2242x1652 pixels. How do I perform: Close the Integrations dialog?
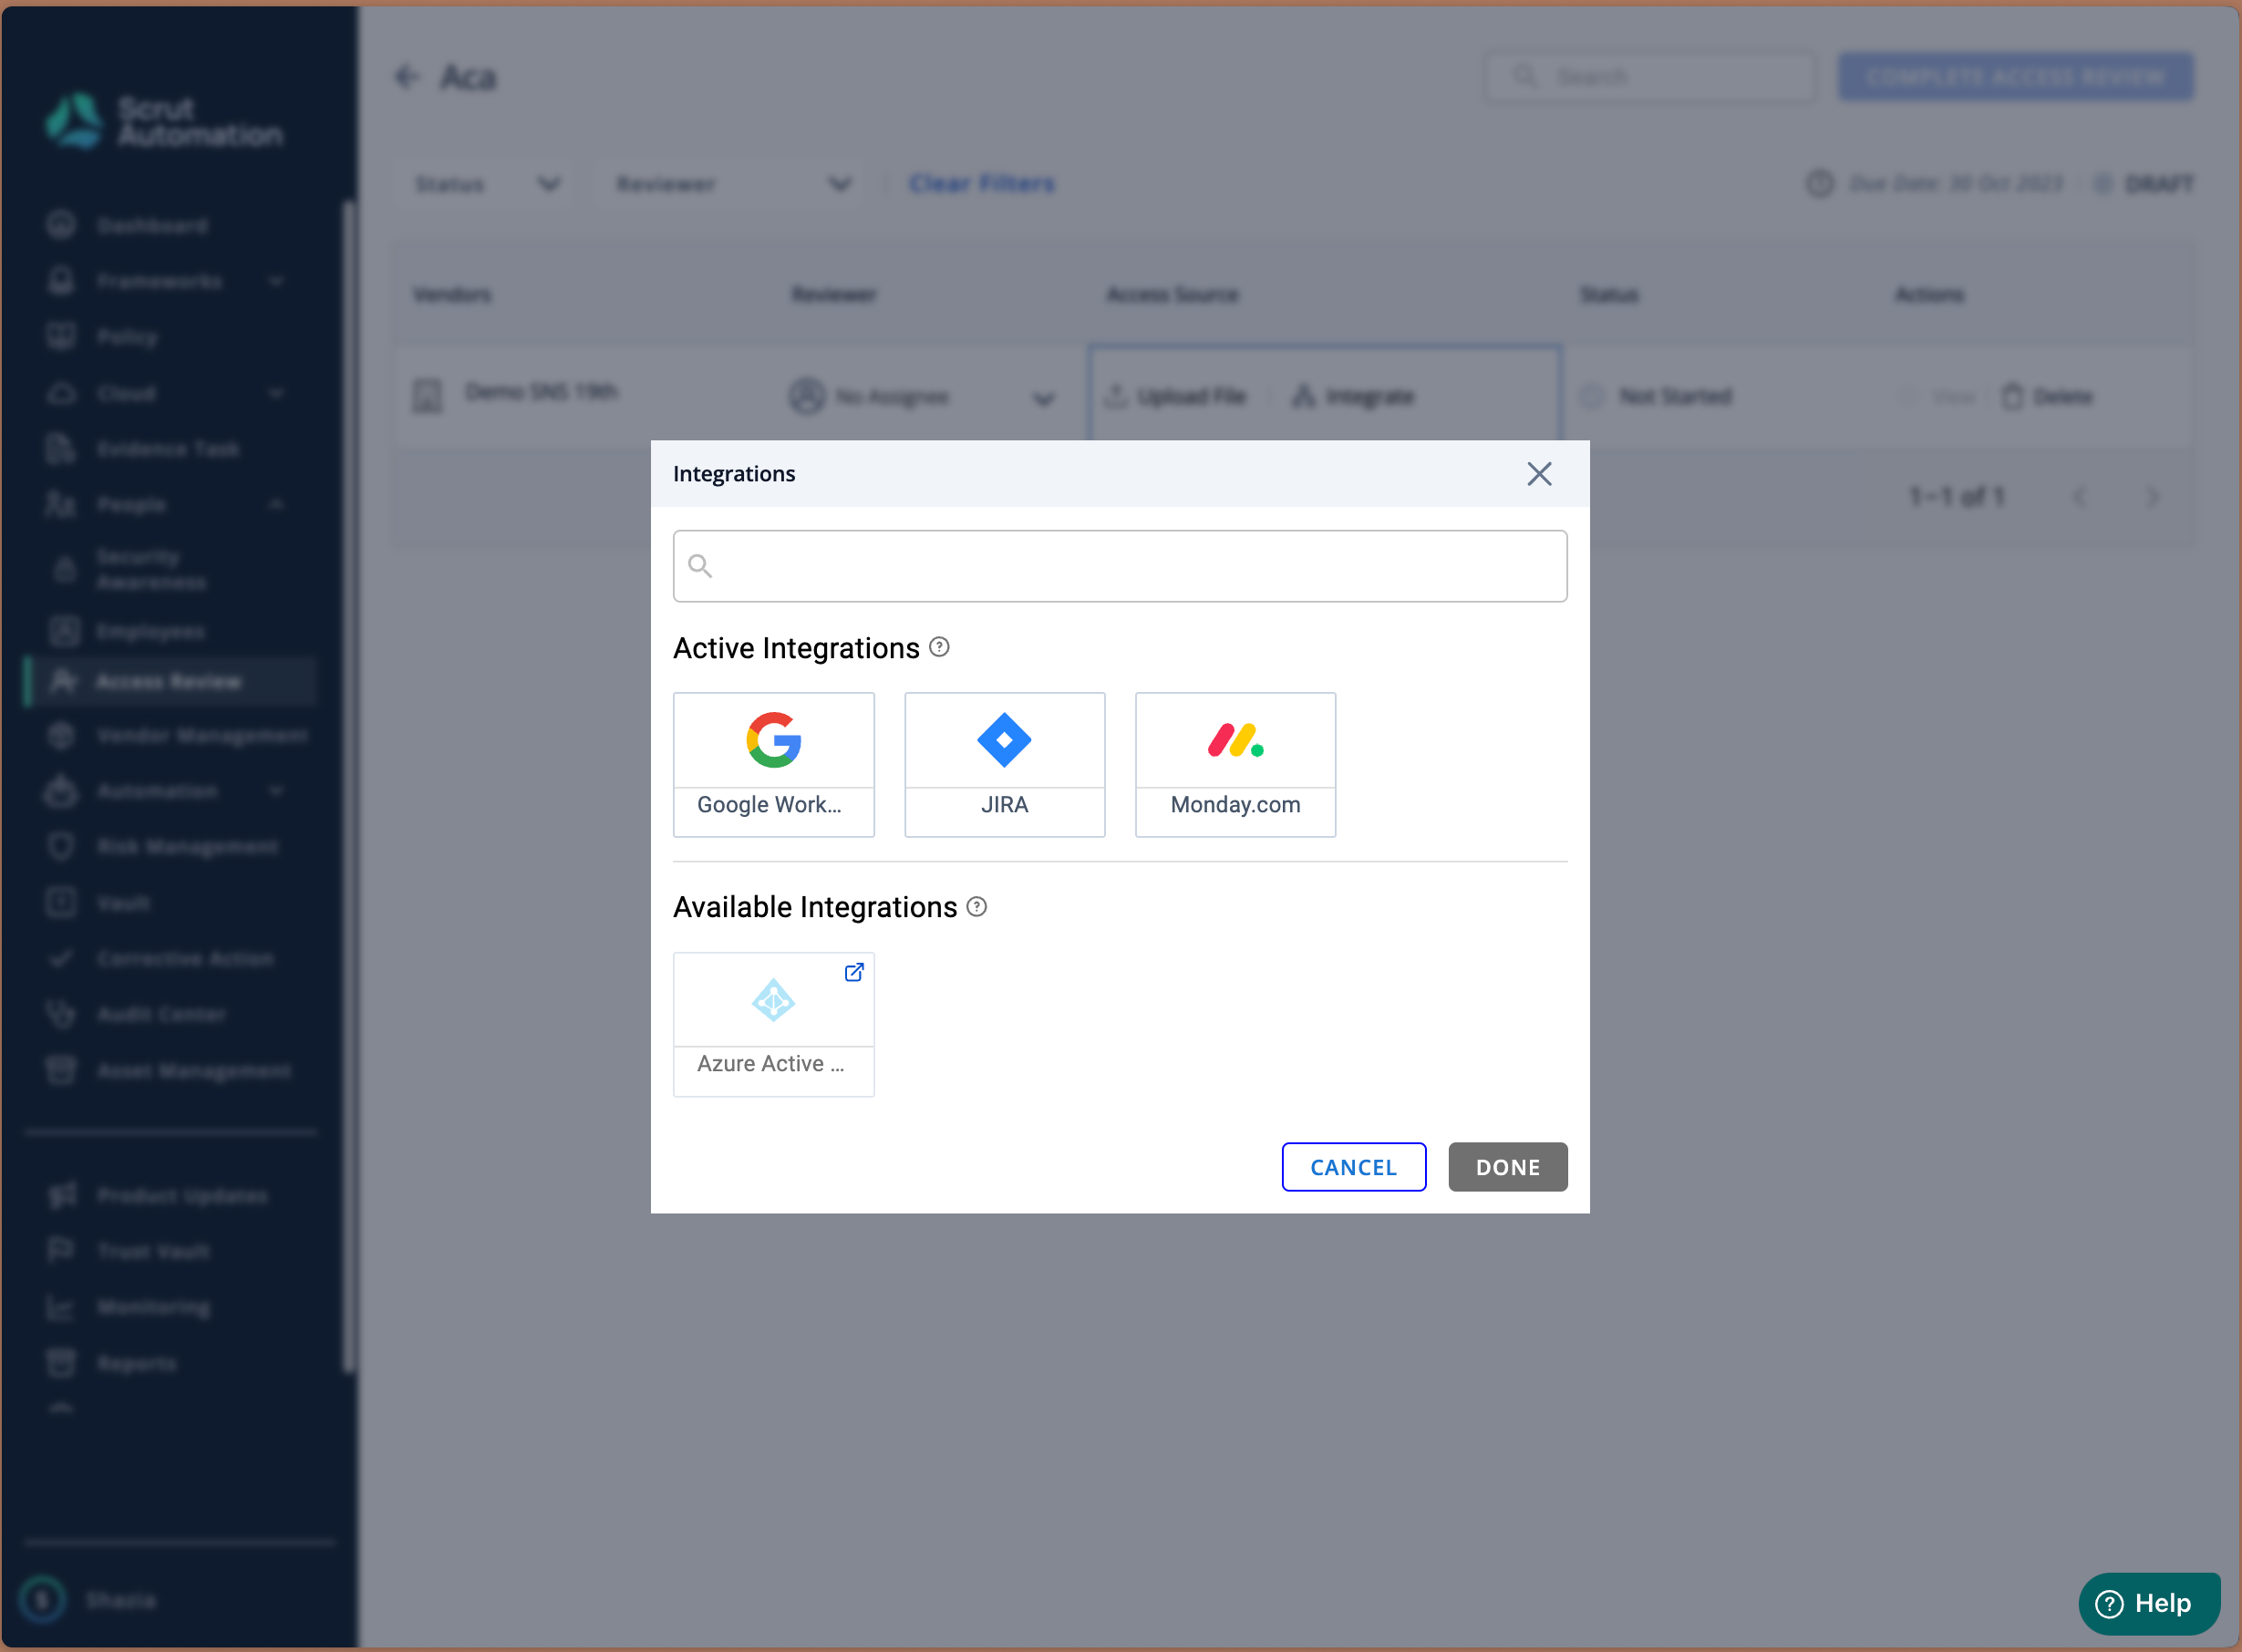click(1539, 474)
